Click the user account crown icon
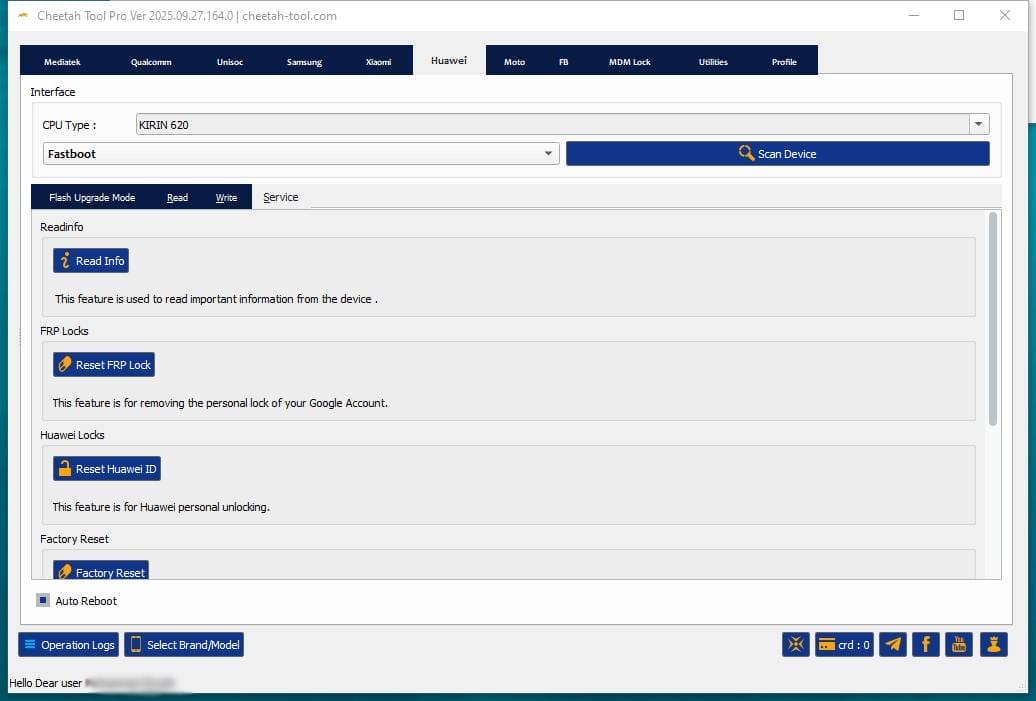This screenshot has width=1036, height=701. (993, 645)
